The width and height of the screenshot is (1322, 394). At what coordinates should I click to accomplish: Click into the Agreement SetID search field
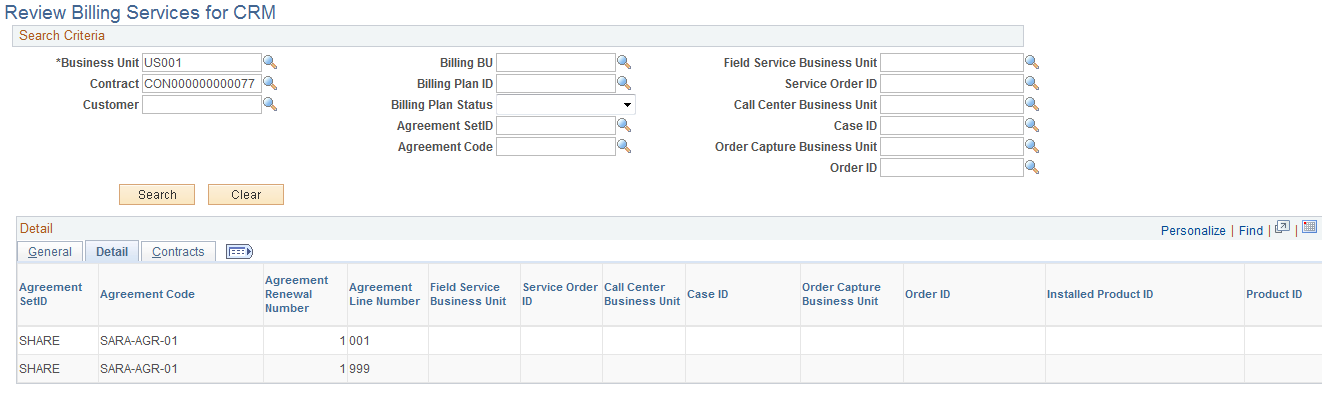coord(555,126)
